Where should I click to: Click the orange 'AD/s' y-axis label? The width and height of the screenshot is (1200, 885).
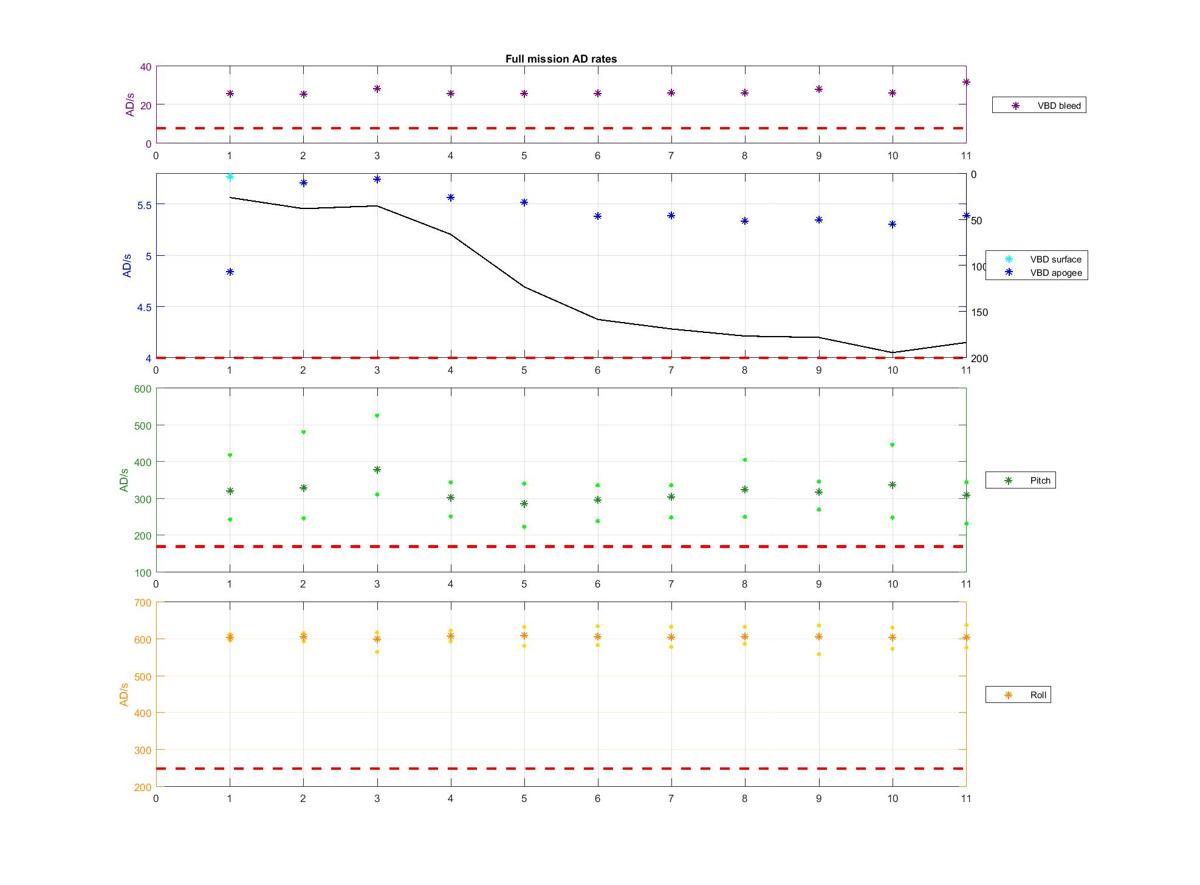pos(124,694)
